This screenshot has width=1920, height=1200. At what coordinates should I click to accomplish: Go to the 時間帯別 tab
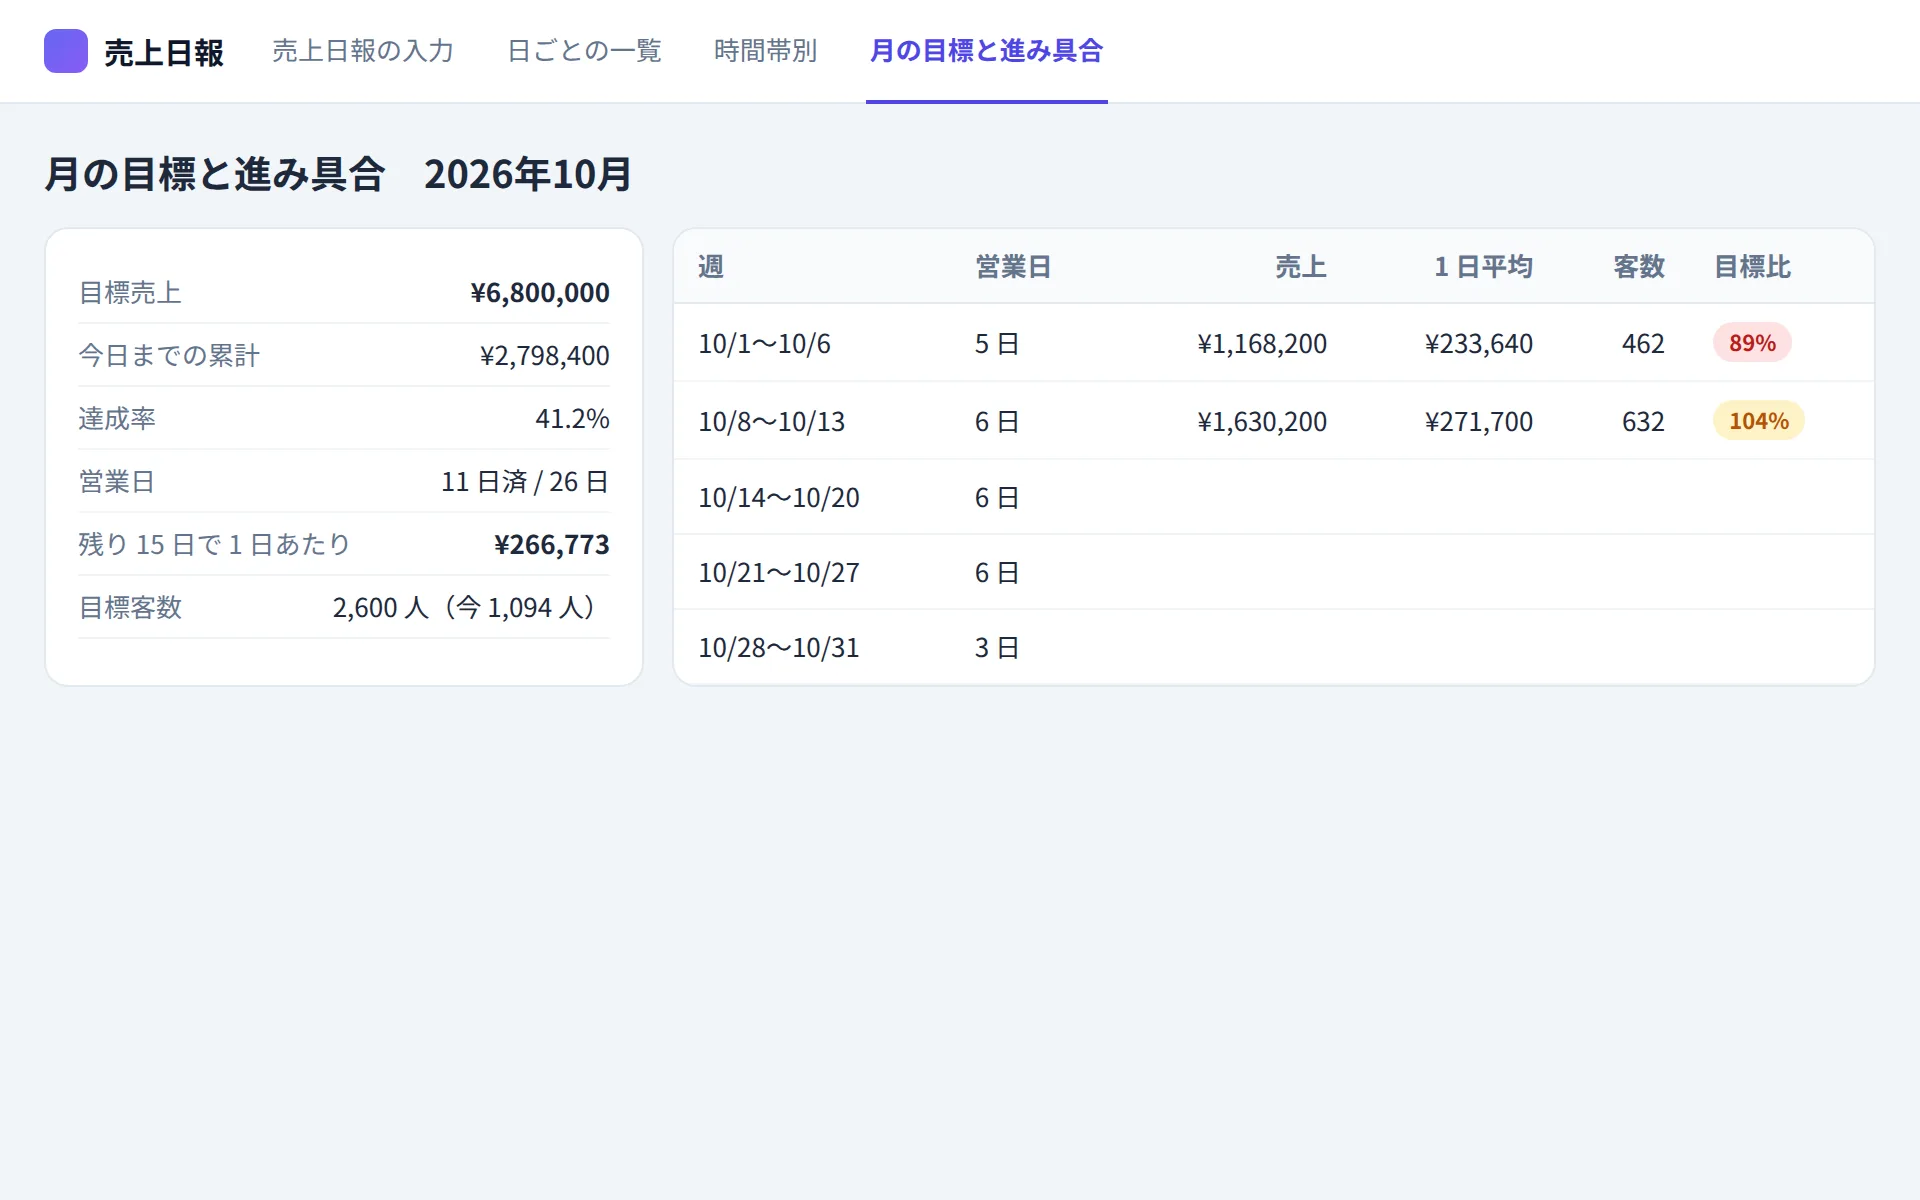click(765, 51)
